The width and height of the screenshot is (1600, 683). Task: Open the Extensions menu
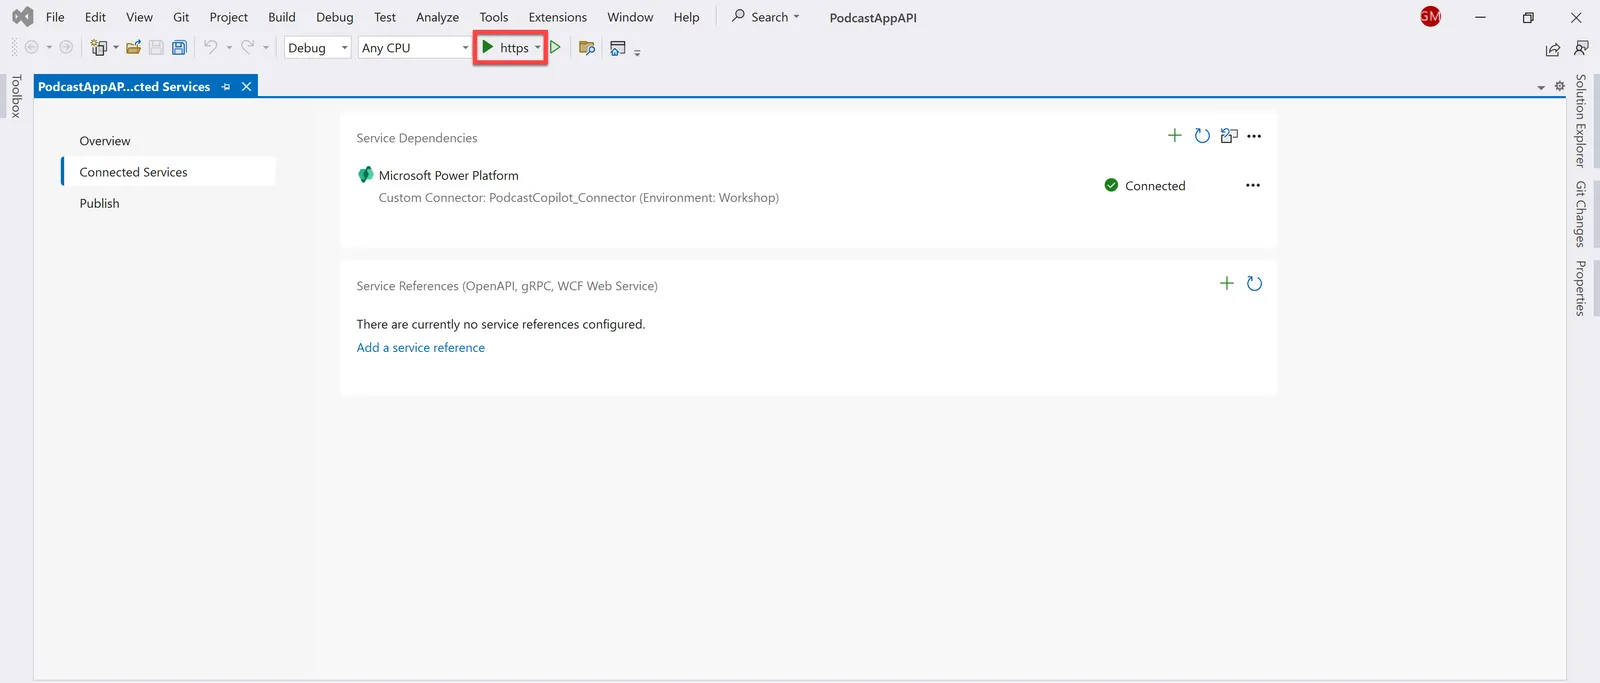point(558,17)
